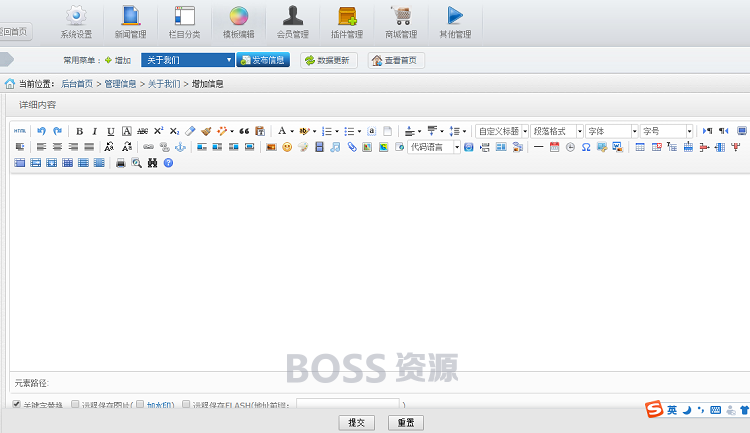Print editor content with printer icon
This screenshot has height=433, width=750.
click(121, 163)
